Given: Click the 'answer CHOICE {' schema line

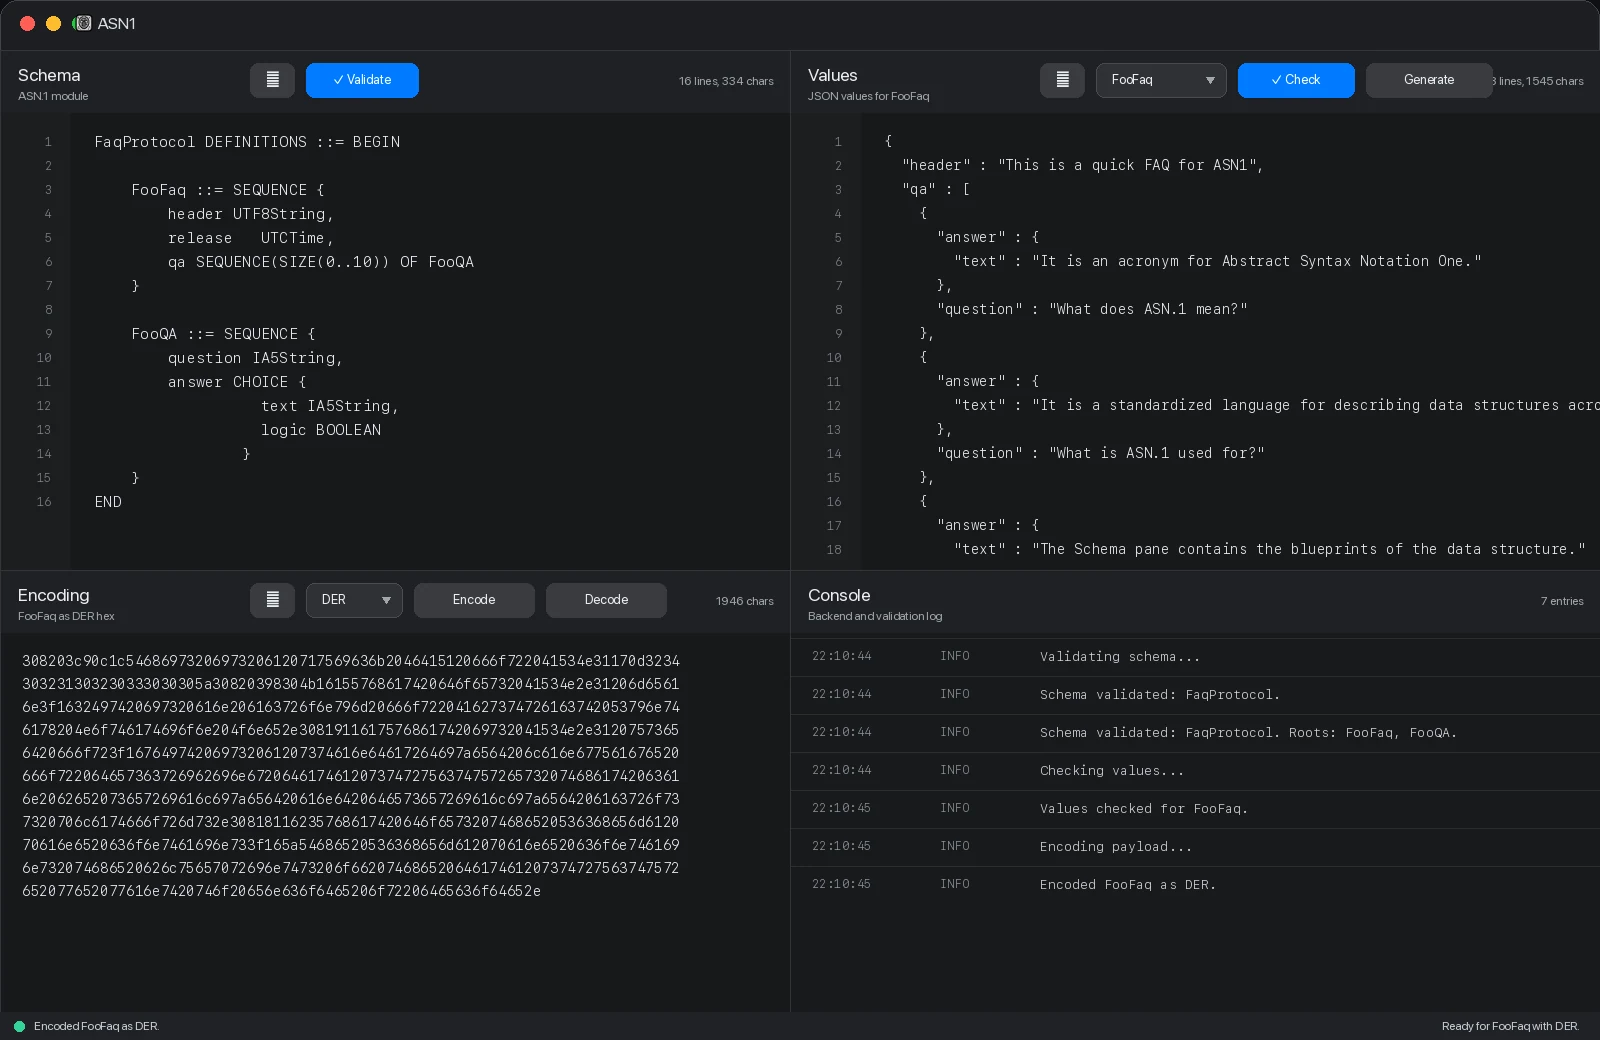Looking at the screenshot, I should (x=237, y=382).
